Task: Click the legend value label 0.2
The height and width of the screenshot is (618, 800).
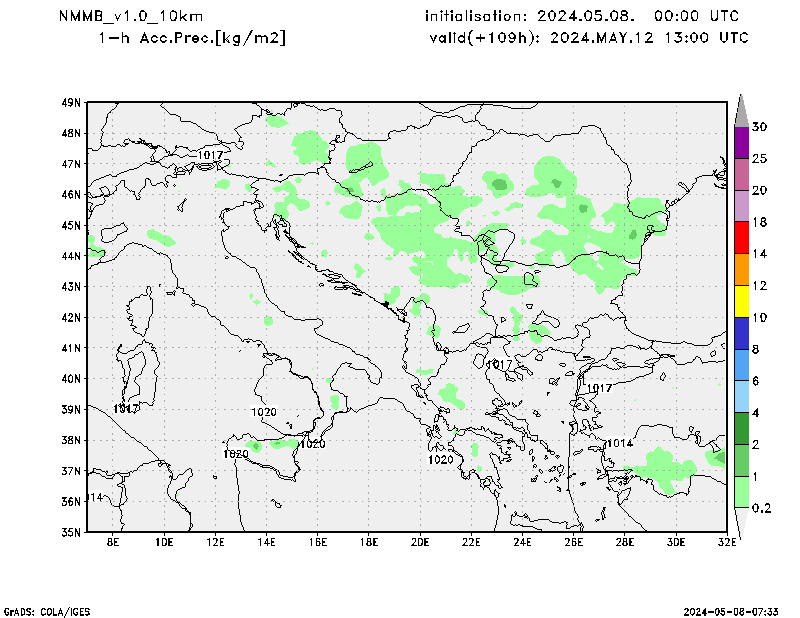Action: (x=762, y=508)
